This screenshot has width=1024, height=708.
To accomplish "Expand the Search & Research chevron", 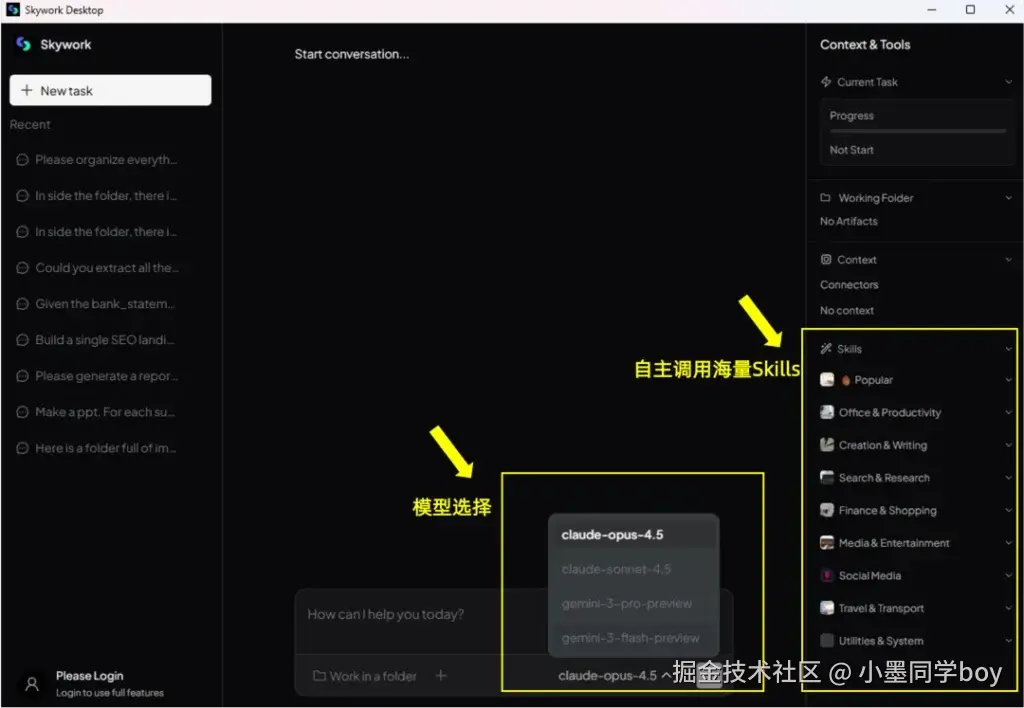I will coord(1008,477).
